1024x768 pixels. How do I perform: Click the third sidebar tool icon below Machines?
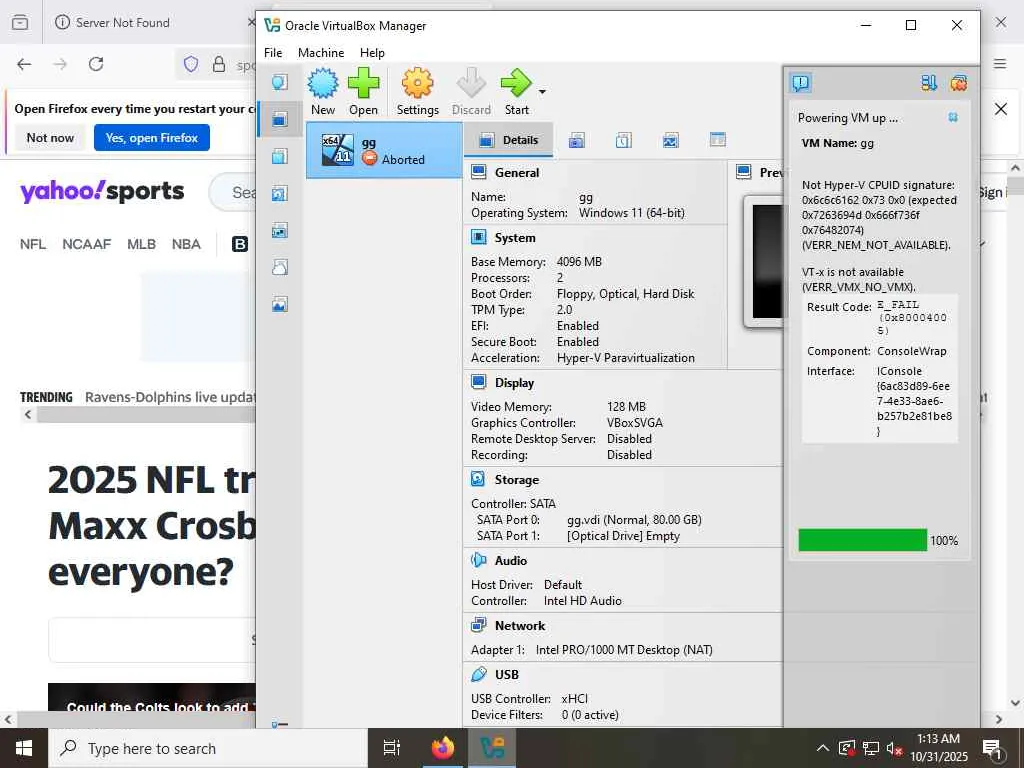[280, 156]
